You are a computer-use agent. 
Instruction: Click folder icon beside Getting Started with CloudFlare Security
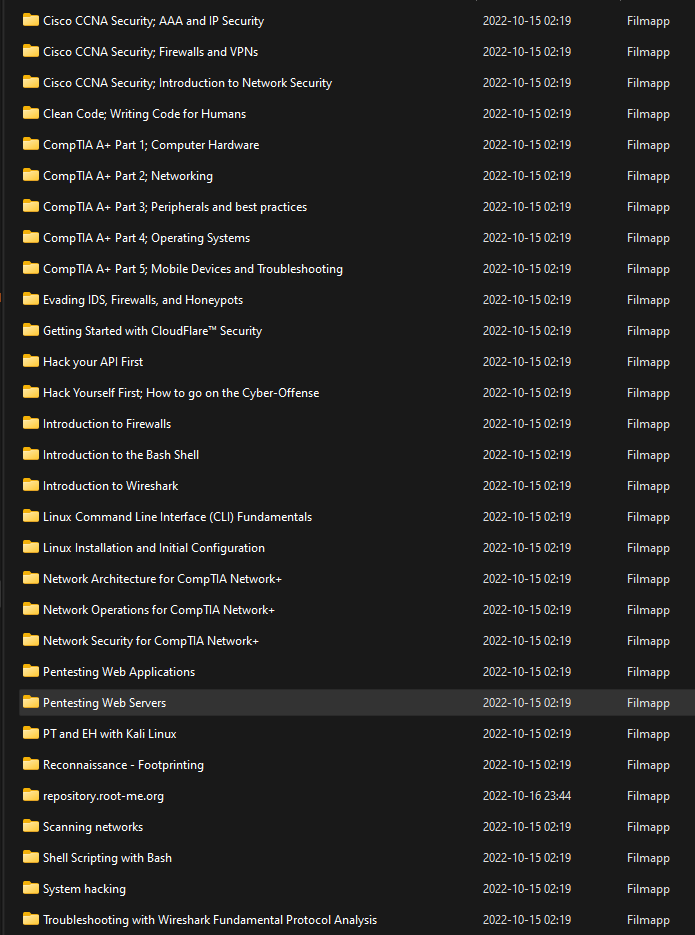click(x=31, y=330)
